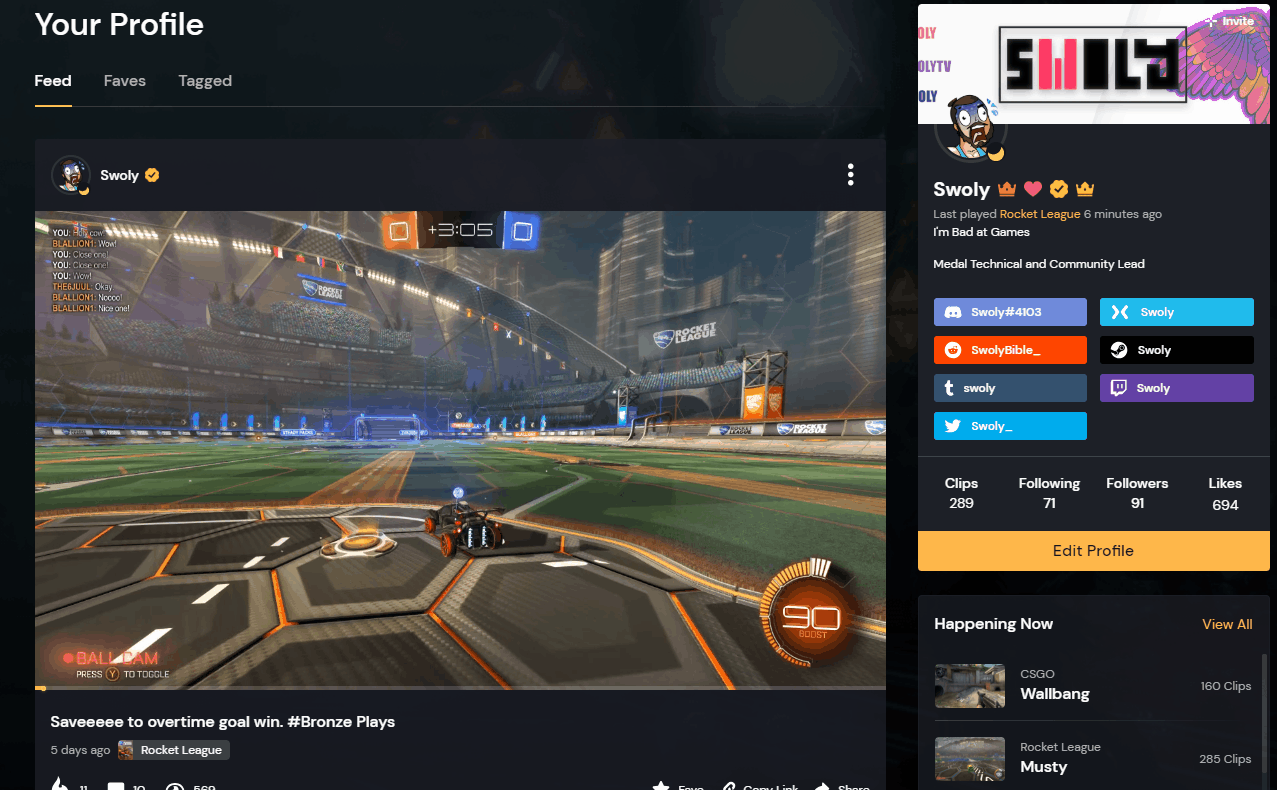Click the yellow crown badge
This screenshot has width=1277, height=790.
pos(1085,189)
